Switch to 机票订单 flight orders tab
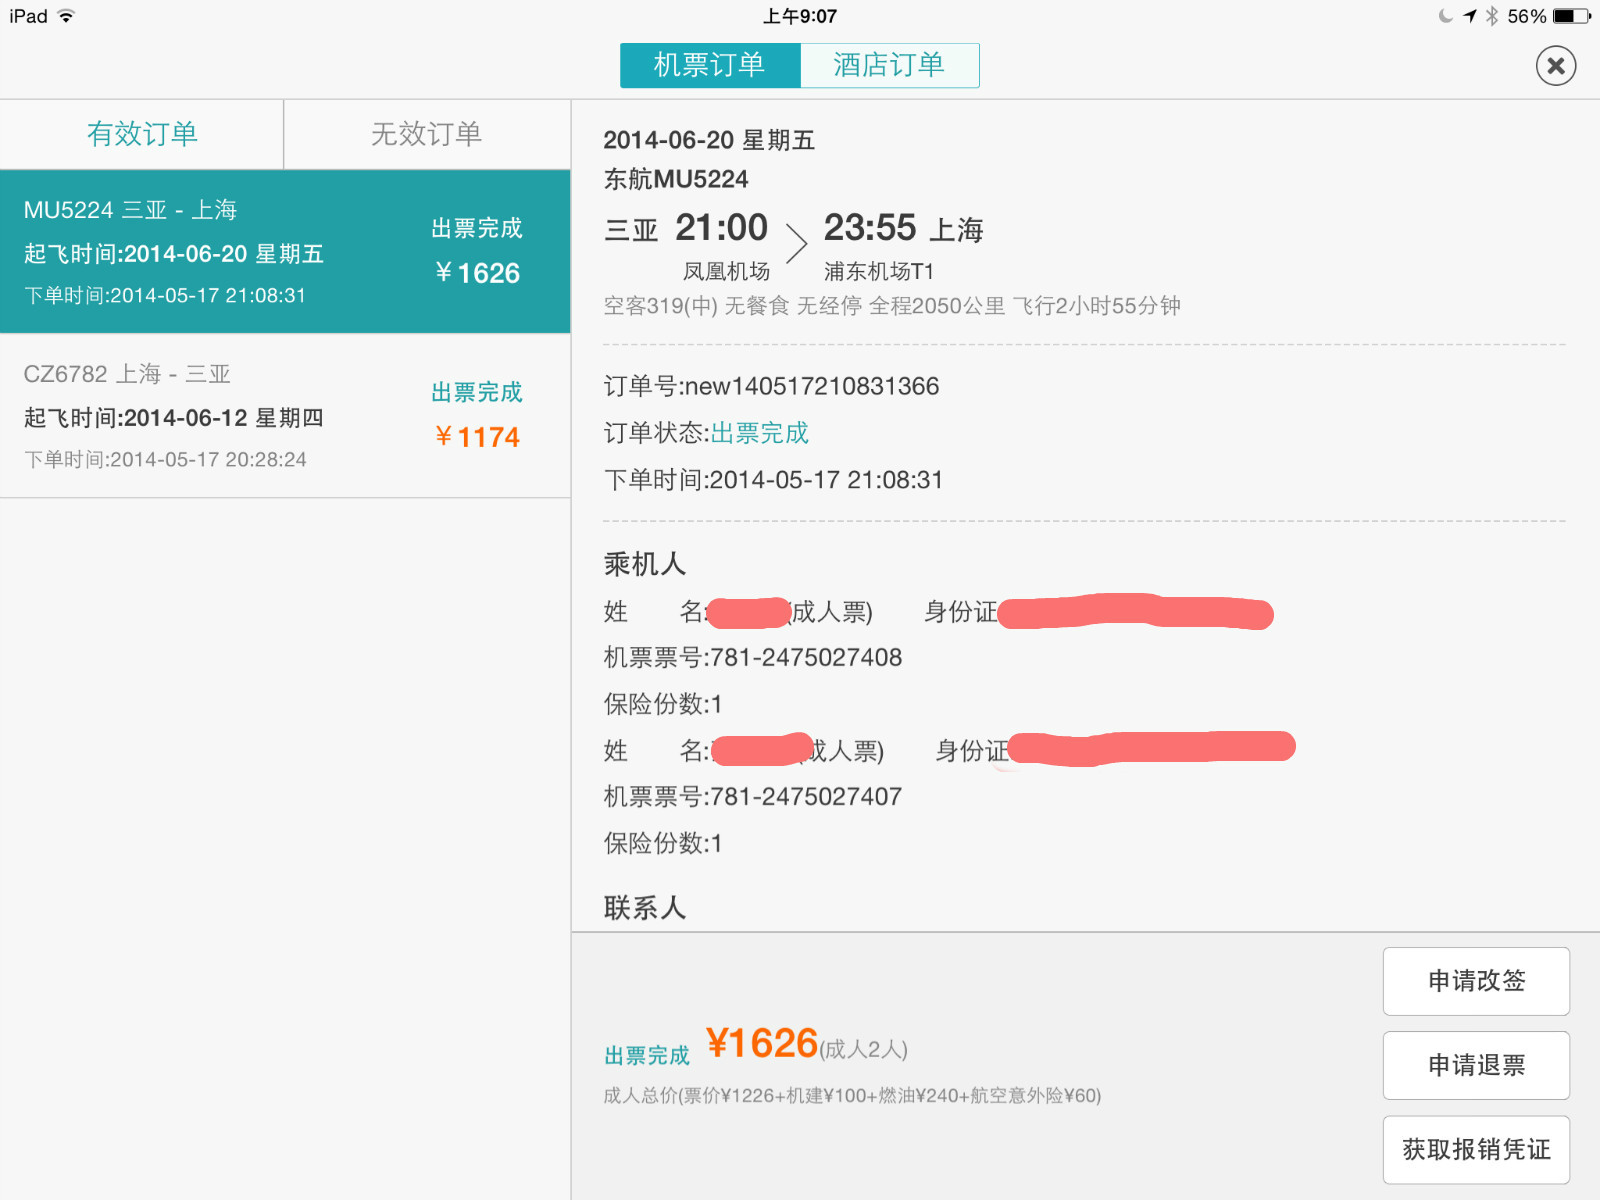The height and width of the screenshot is (1200, 1600). point(709,66)
